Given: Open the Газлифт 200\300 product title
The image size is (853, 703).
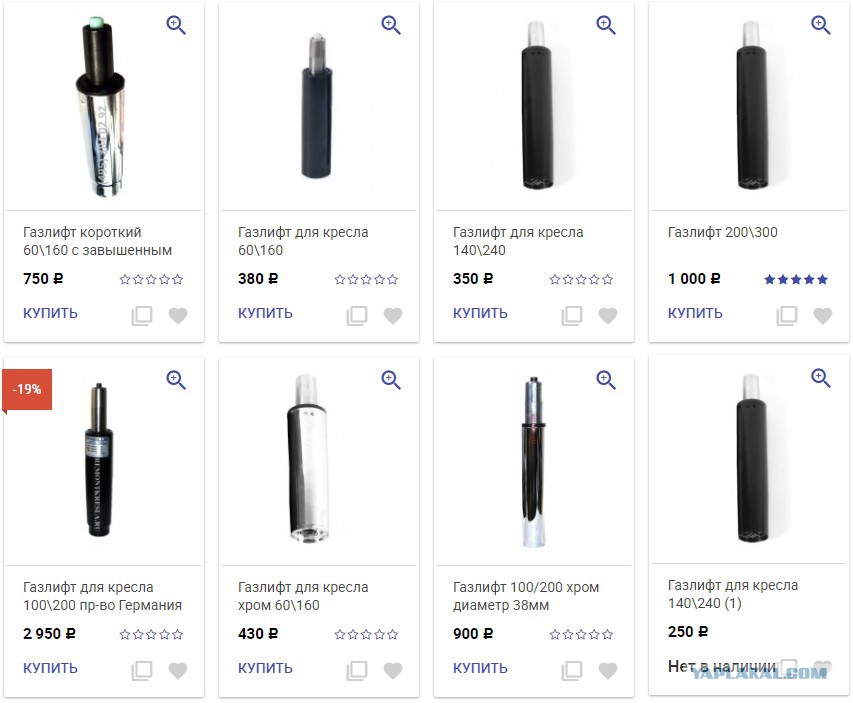Looking at the screenshot, I should 722,232.
